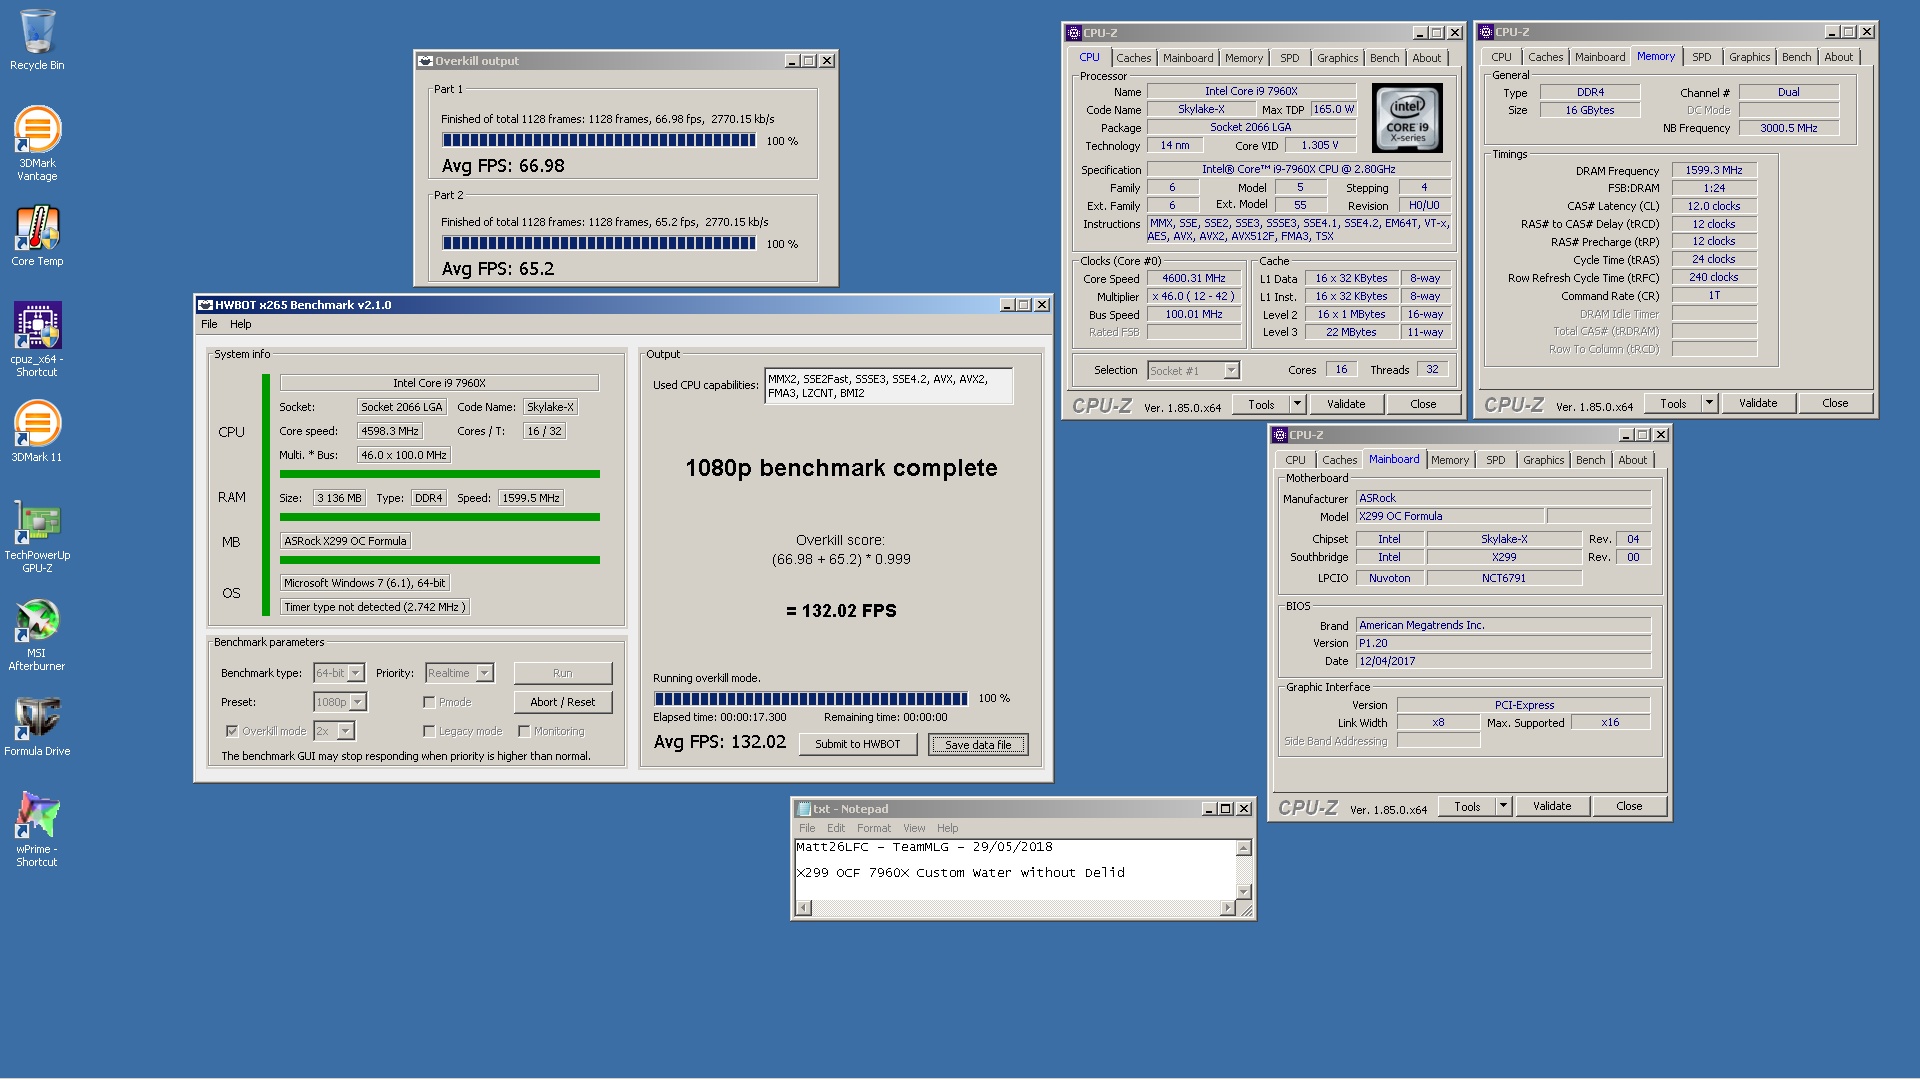
Task: Click Notepad horizontal scrollbar right arrow
Action: [x=1228, y=908]
